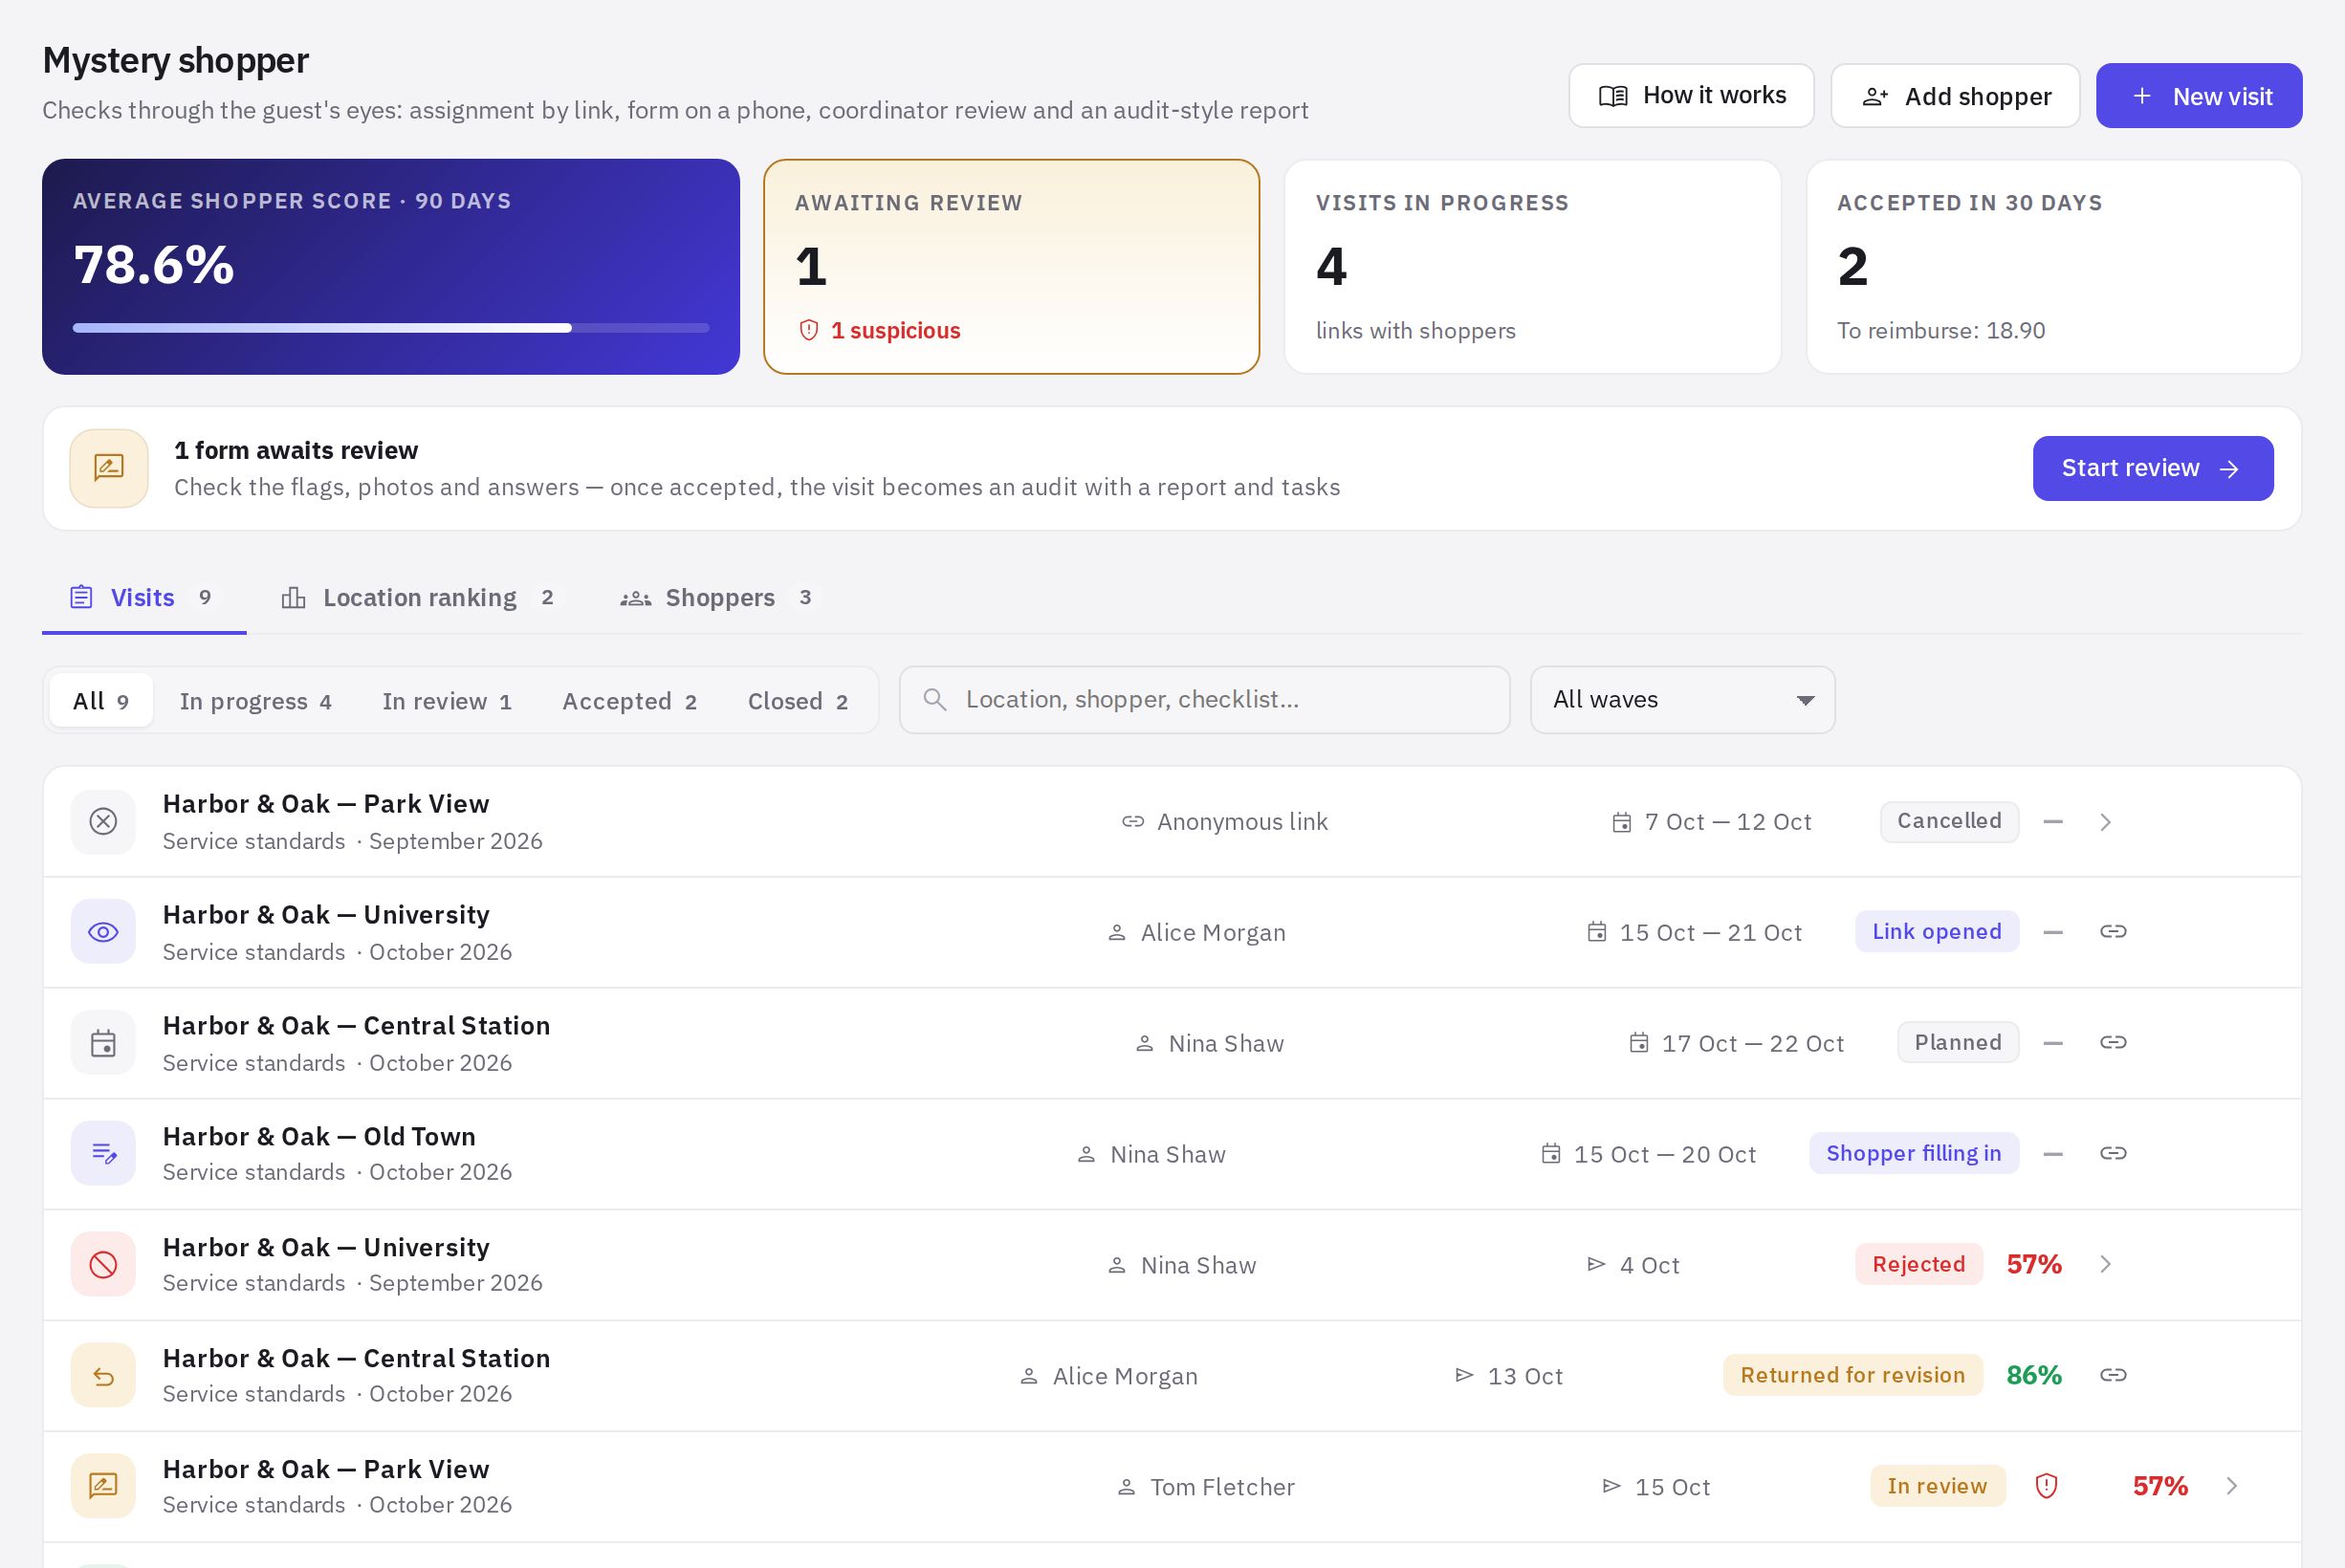The image size is (2345, 1568).
Task: Copy link for Central Station Planned visit
Action: tap(2113, 1043)
